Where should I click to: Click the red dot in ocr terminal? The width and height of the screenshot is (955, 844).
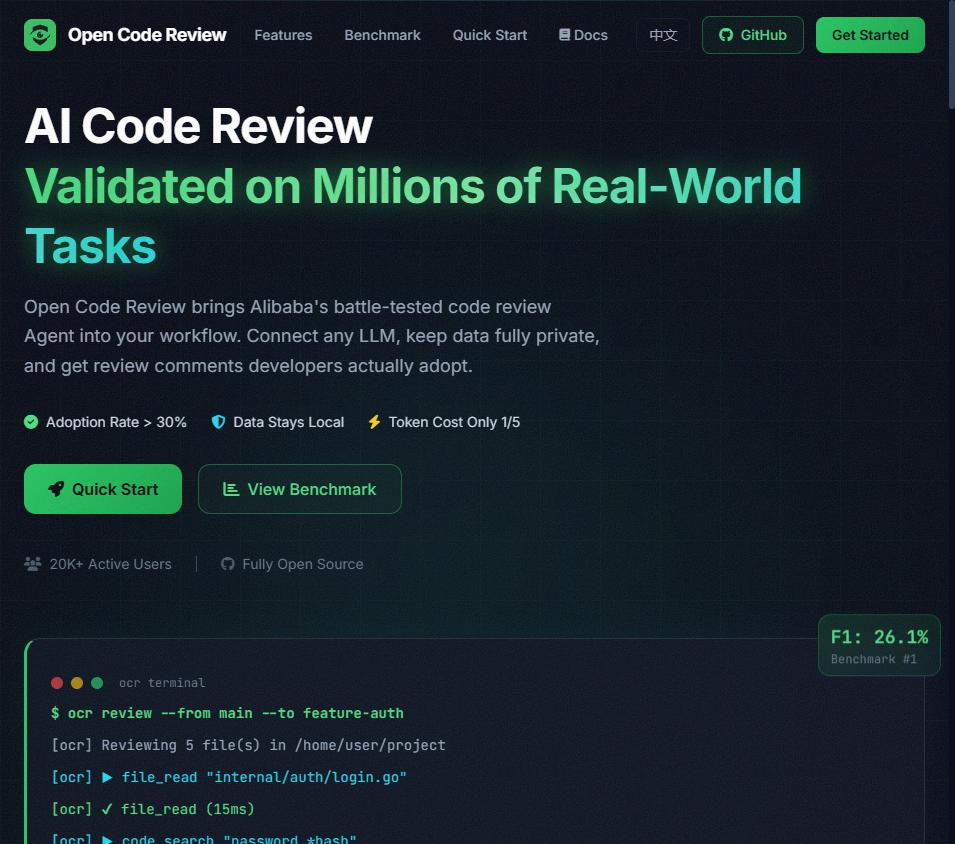pyautogui.click(x=57, y=683)
